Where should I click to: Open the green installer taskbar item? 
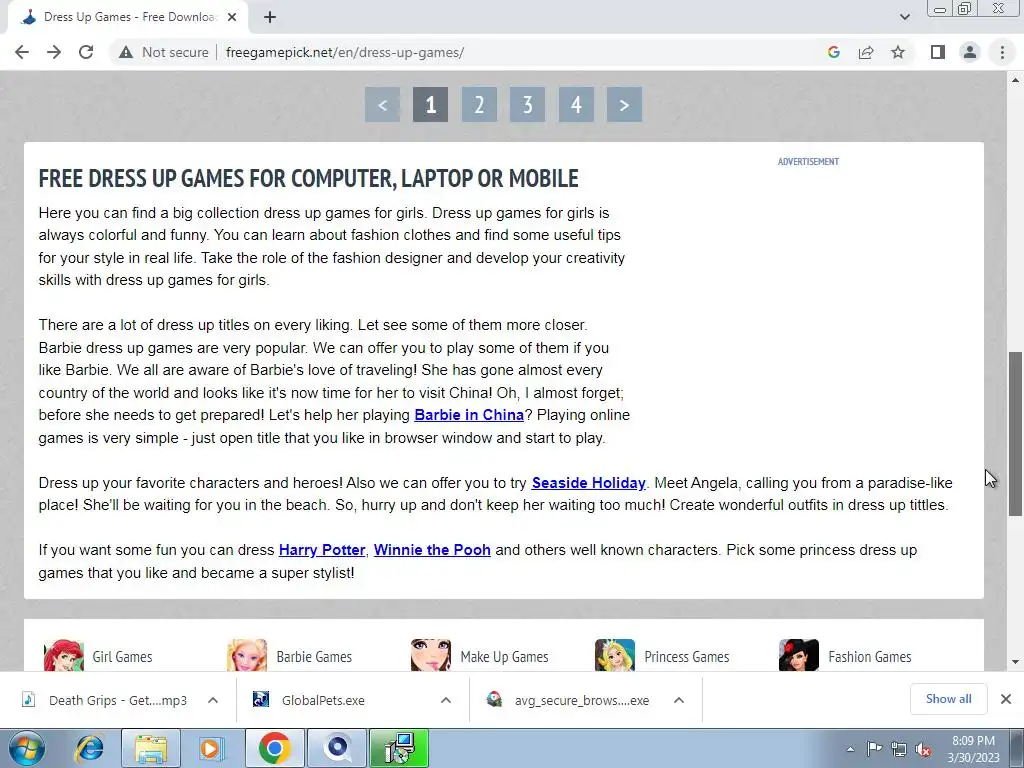click(399, 748)
